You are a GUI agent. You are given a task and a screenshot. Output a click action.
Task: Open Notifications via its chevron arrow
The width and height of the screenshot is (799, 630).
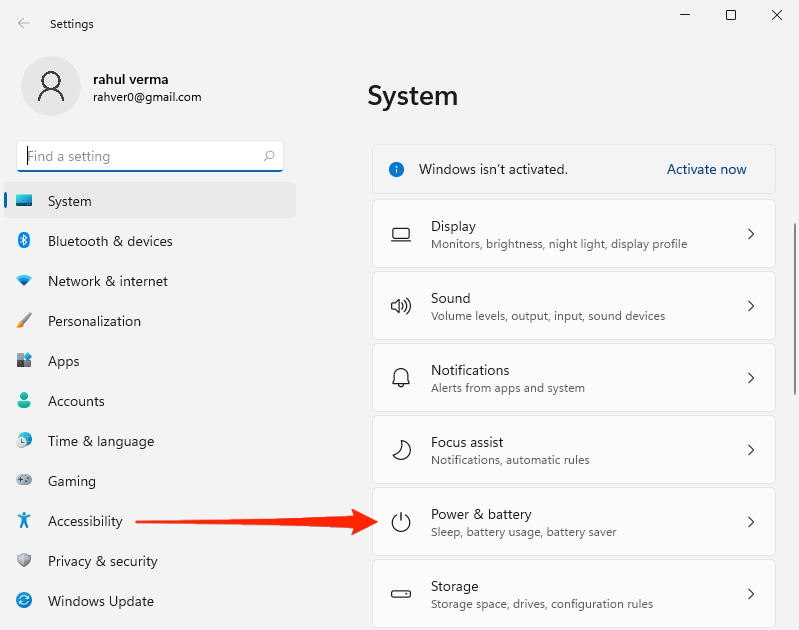click(751, 378)
